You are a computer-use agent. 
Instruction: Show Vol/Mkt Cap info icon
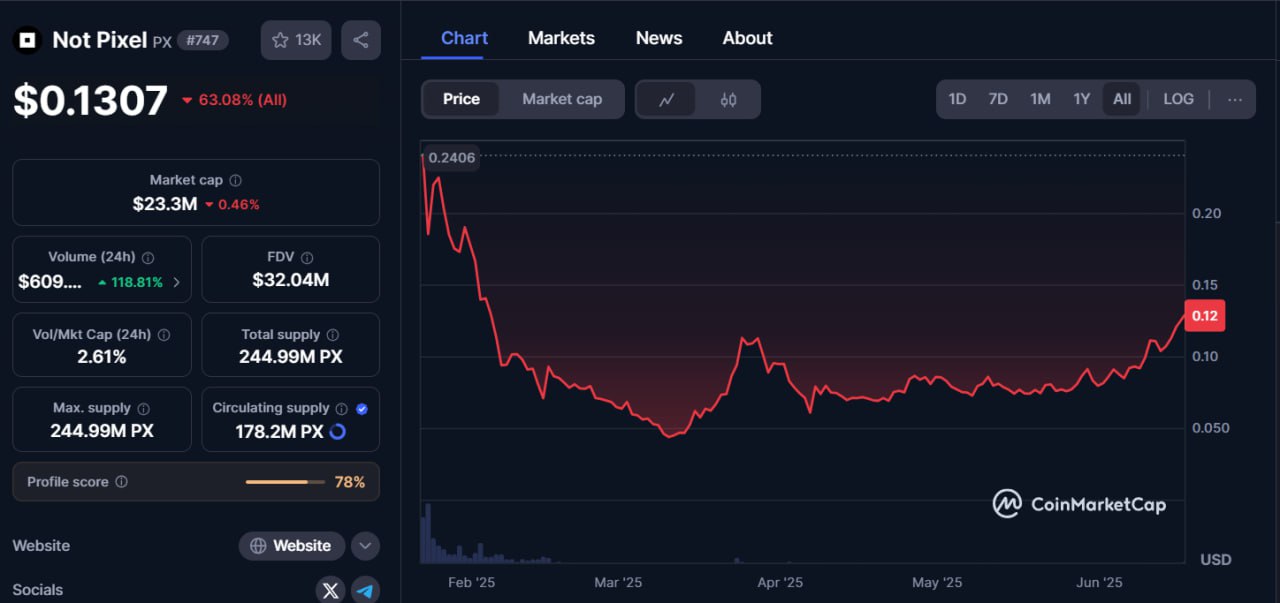click(164, 335)
